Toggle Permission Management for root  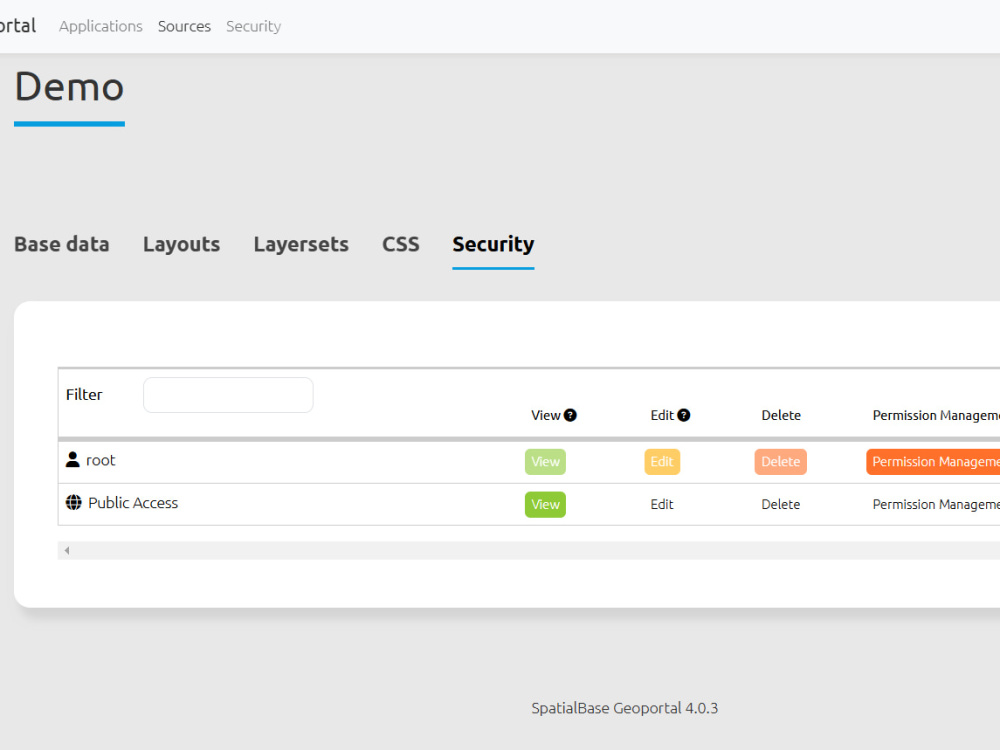933,462
